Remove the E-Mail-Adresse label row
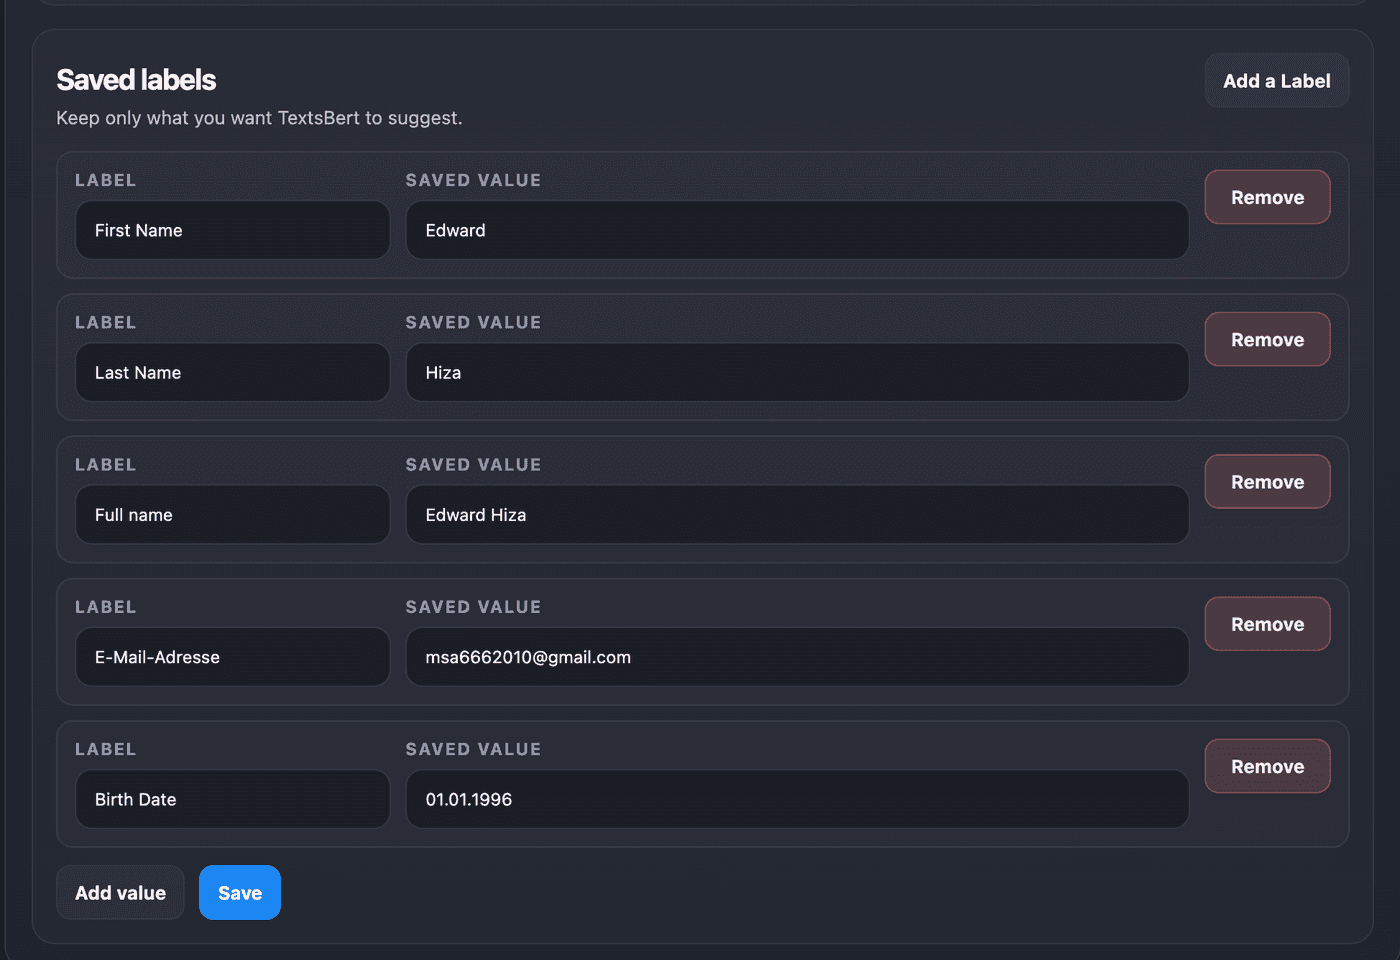Image resolution: width=1400 pixels, height=960 pixels. click(x=1267, y=624)
